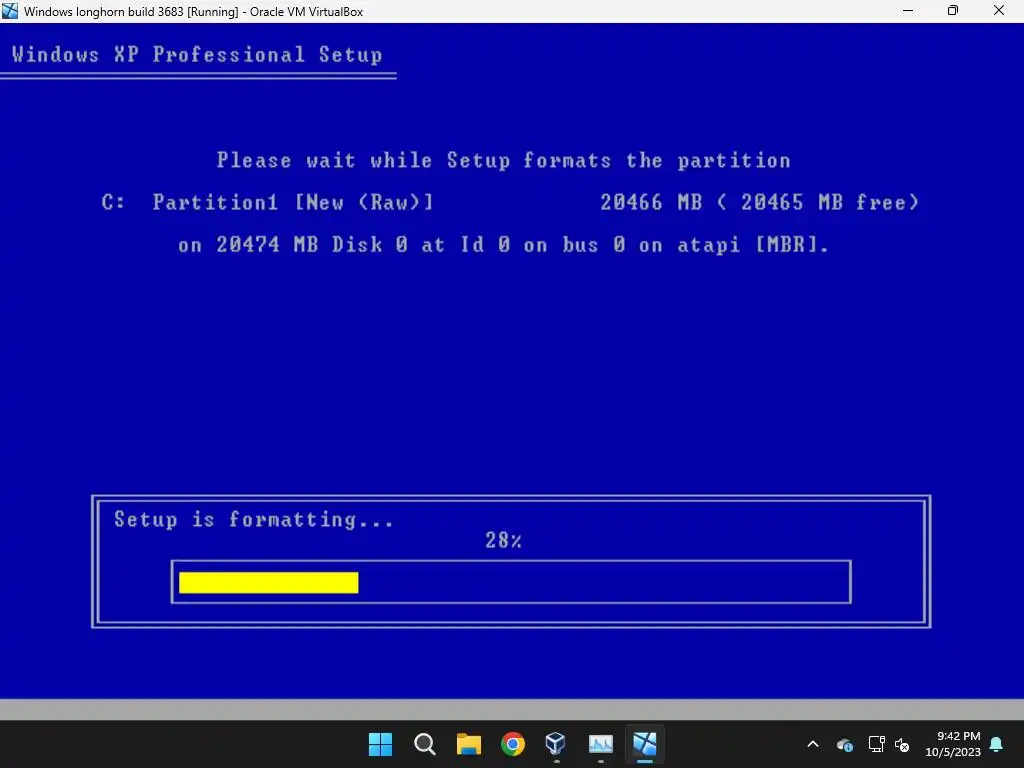Open the performance monitor taskbar icon

(600, 744)
